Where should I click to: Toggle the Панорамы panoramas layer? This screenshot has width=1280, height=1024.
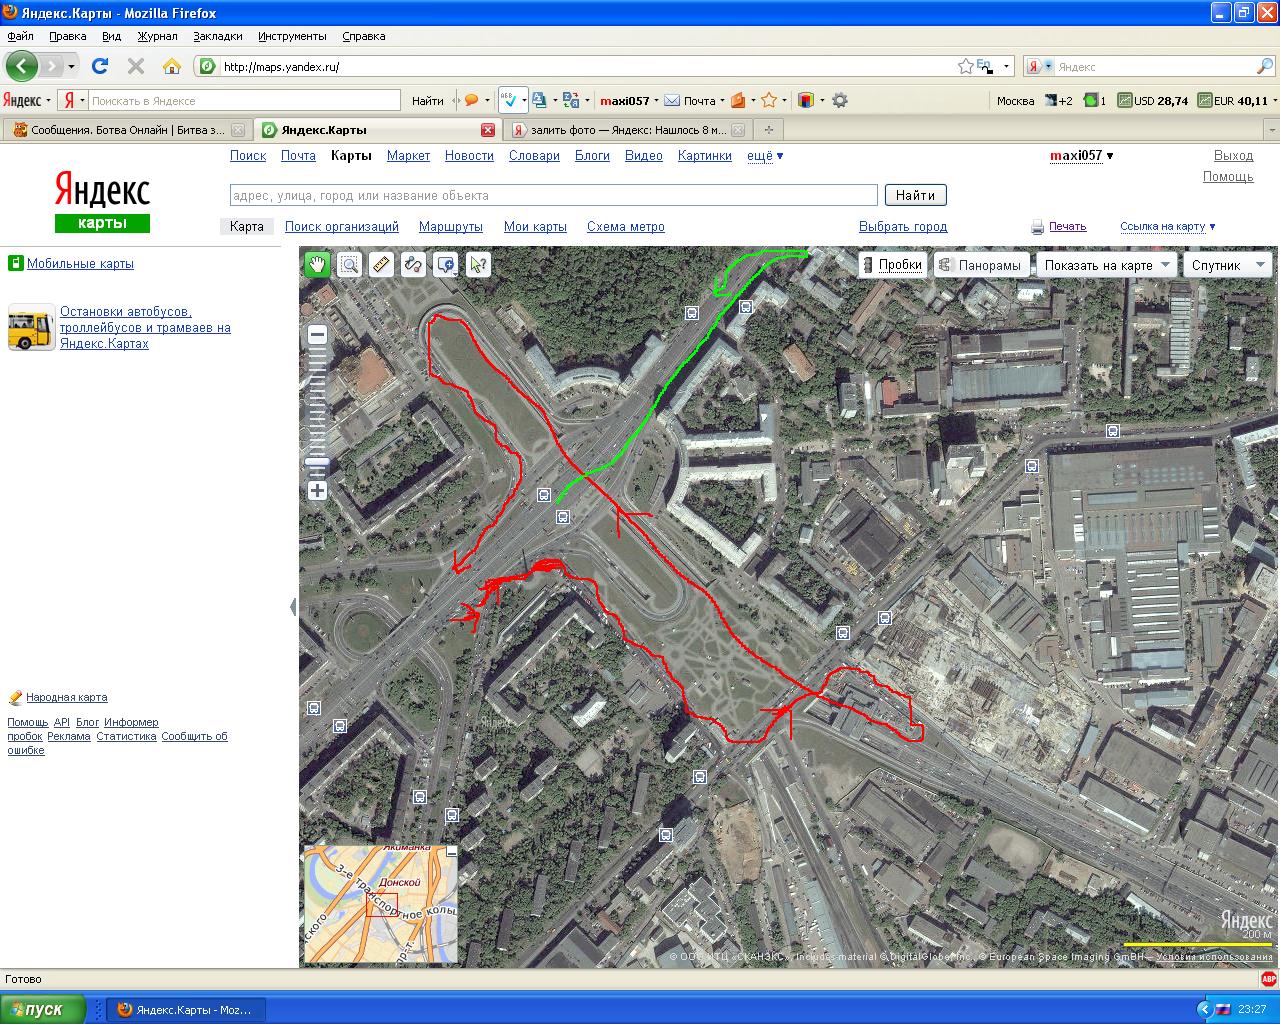981,265
